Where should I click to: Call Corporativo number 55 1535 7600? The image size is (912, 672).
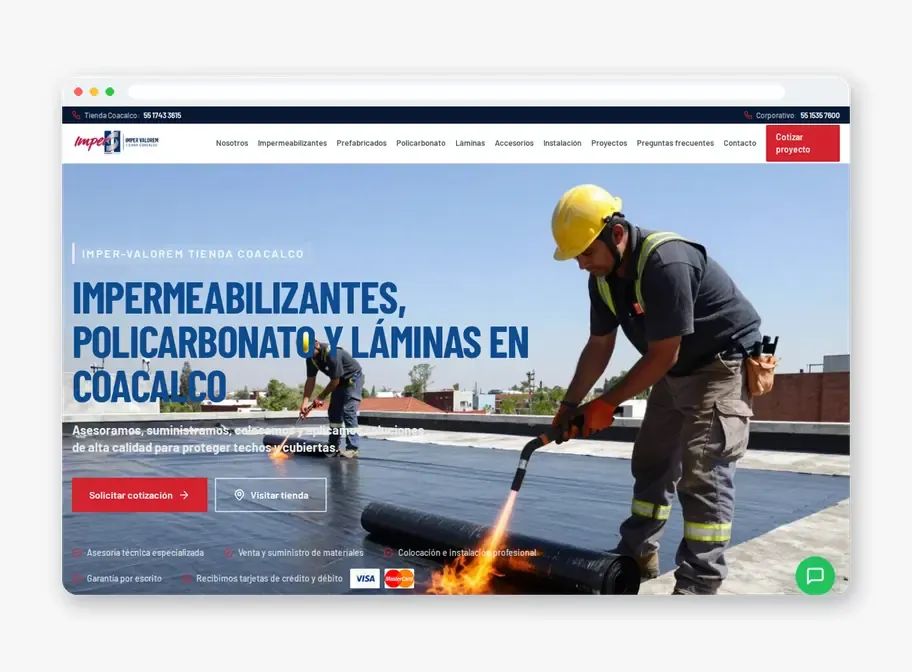coord(820,115)
